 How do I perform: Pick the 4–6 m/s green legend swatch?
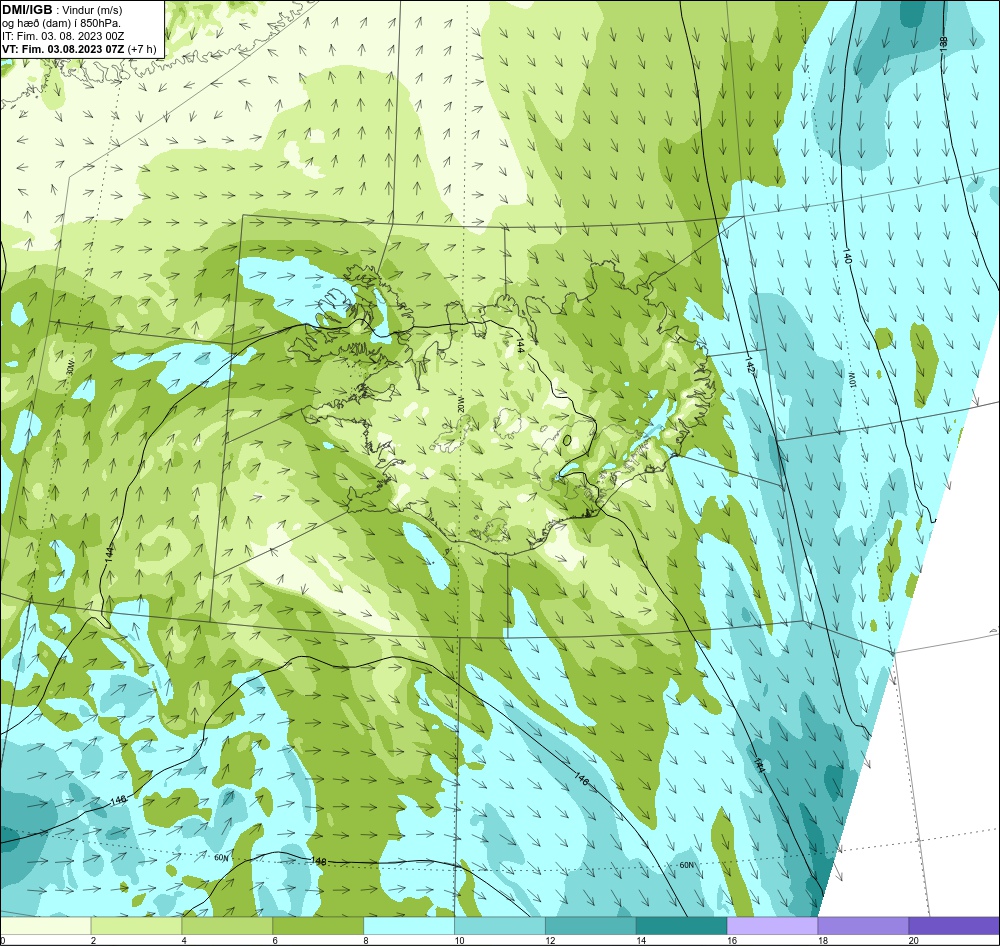(227, 926)
